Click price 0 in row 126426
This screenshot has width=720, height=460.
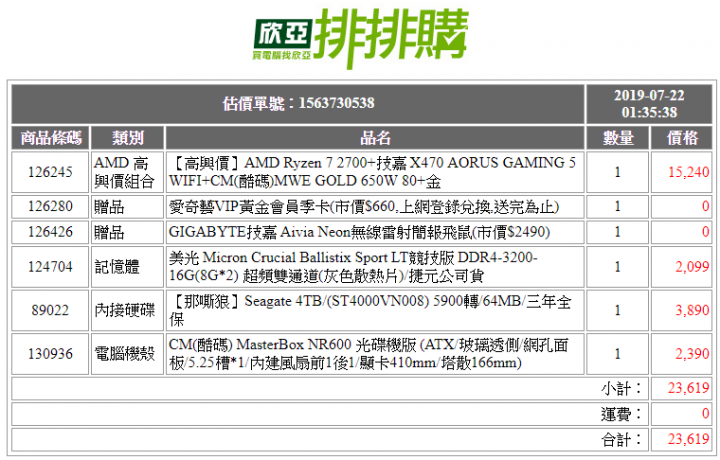705,232
